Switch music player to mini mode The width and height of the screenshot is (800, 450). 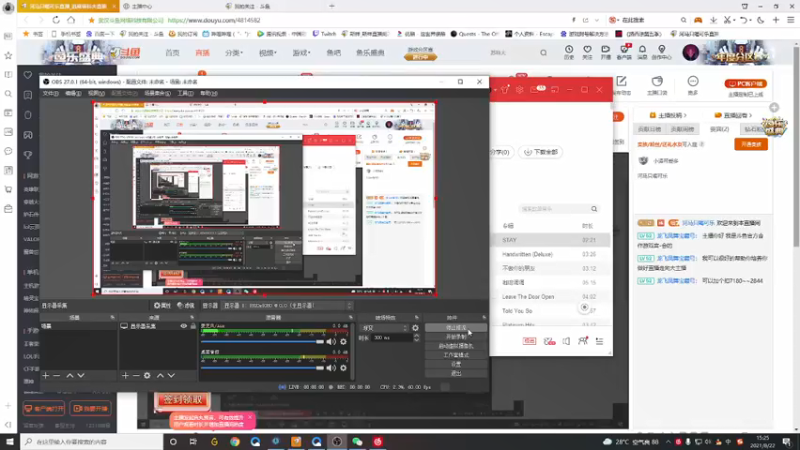click(x=555, y=90)
